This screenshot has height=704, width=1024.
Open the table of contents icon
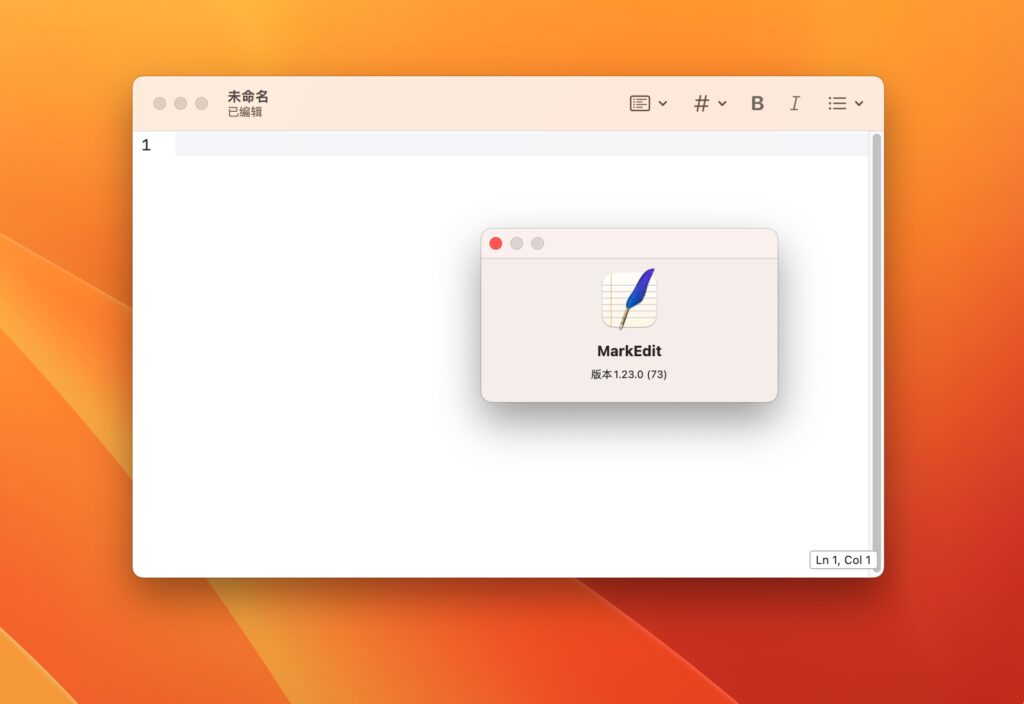641,103
